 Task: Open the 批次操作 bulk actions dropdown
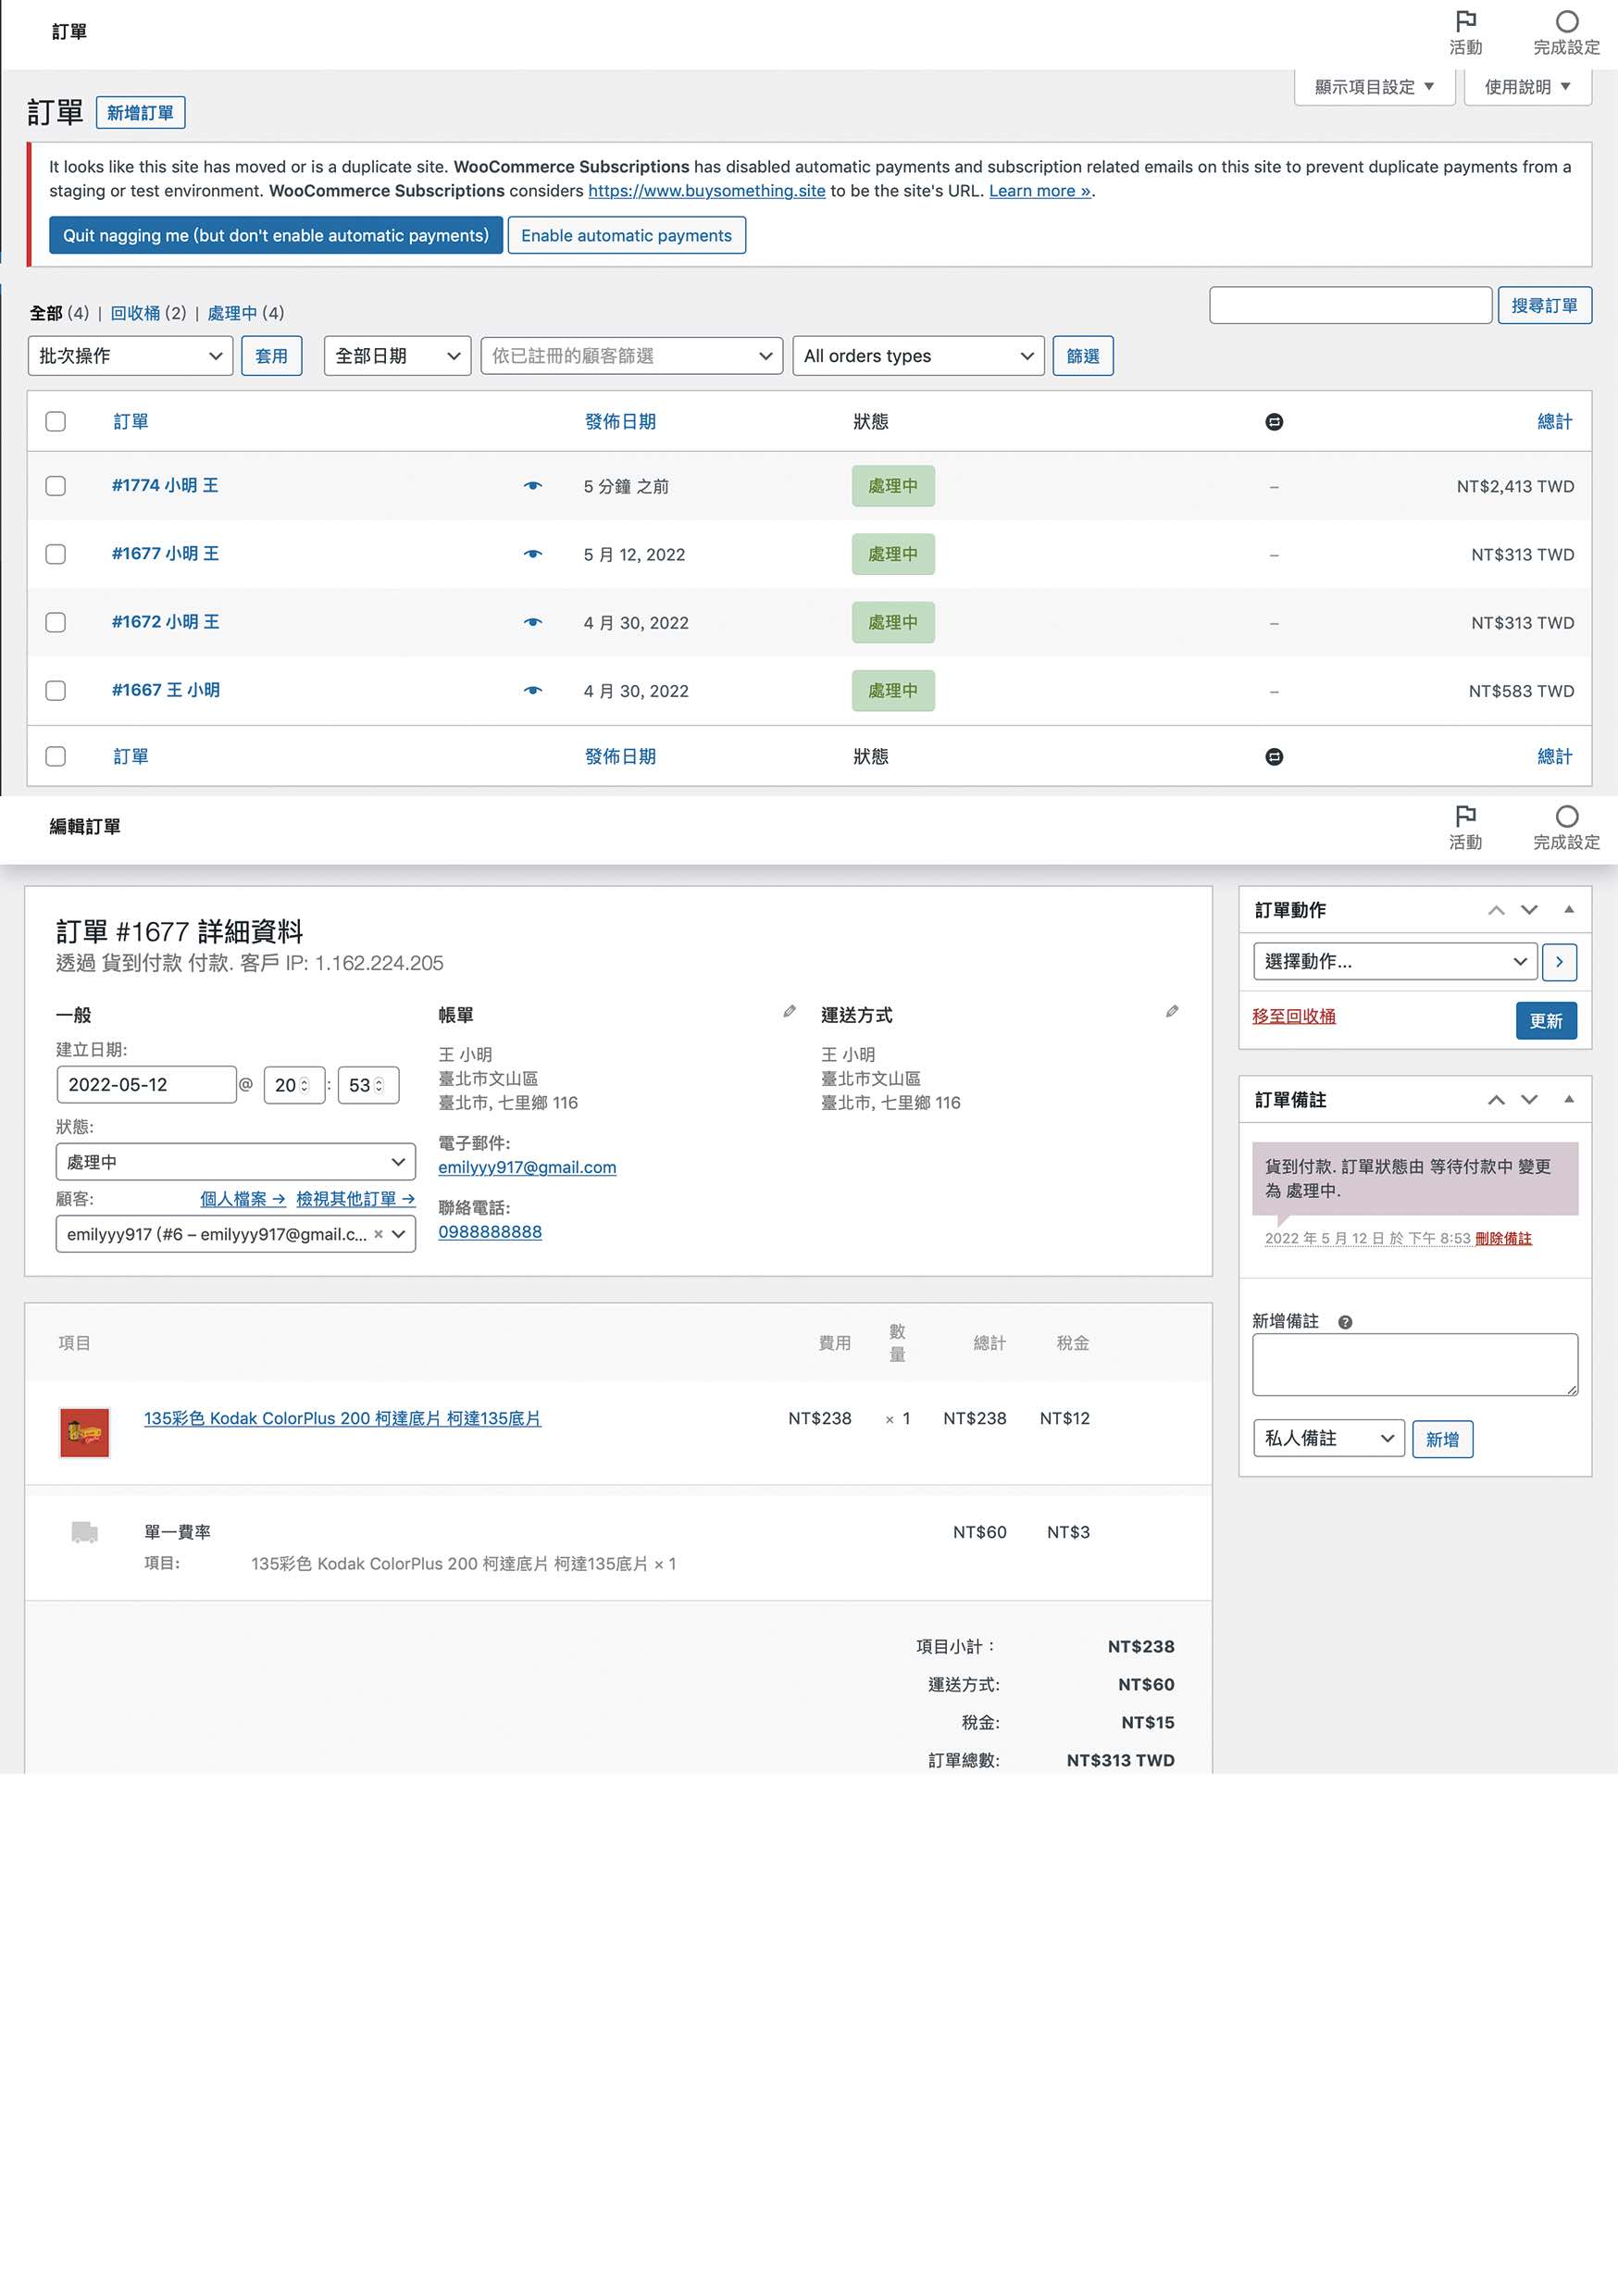130,356
